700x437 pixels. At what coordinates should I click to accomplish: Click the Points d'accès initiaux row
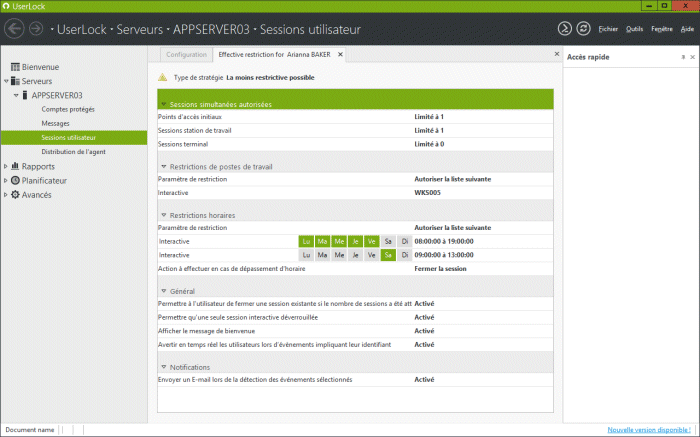355,117
